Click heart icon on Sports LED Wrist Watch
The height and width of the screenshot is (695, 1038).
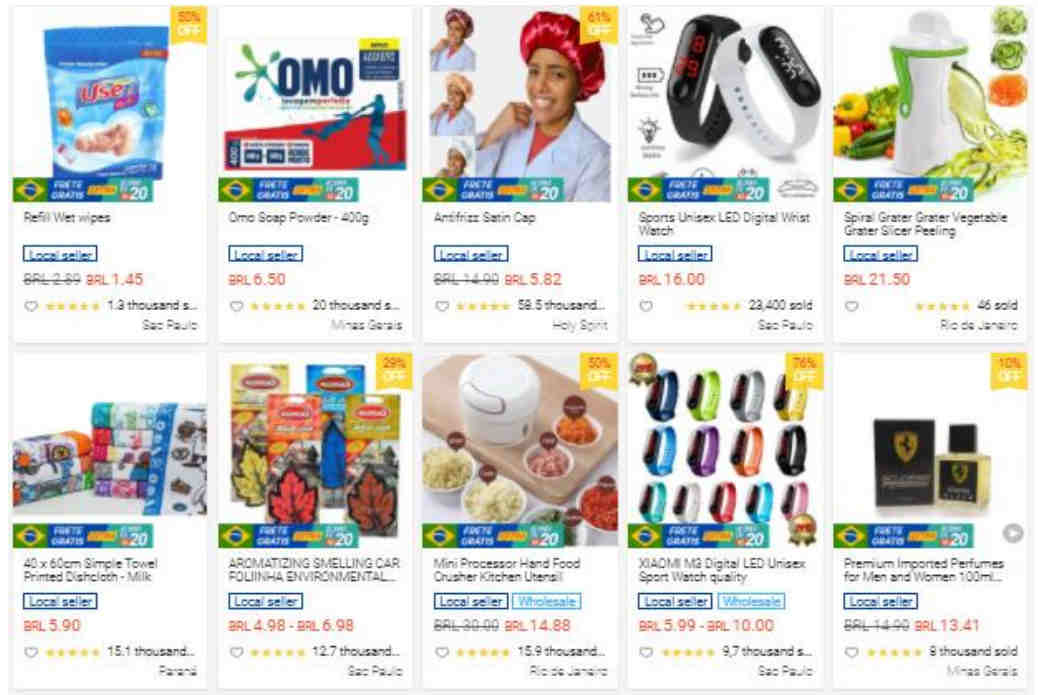[646, 306]
